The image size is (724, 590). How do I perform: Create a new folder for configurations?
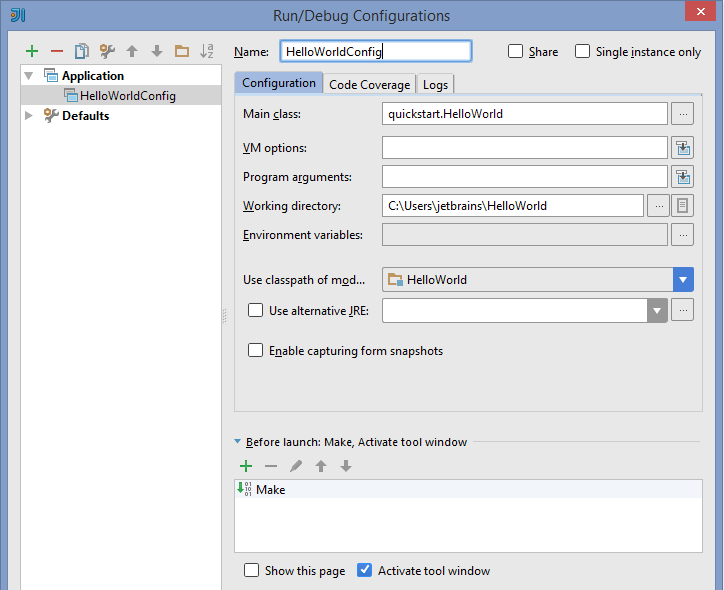tap(182, 51)
